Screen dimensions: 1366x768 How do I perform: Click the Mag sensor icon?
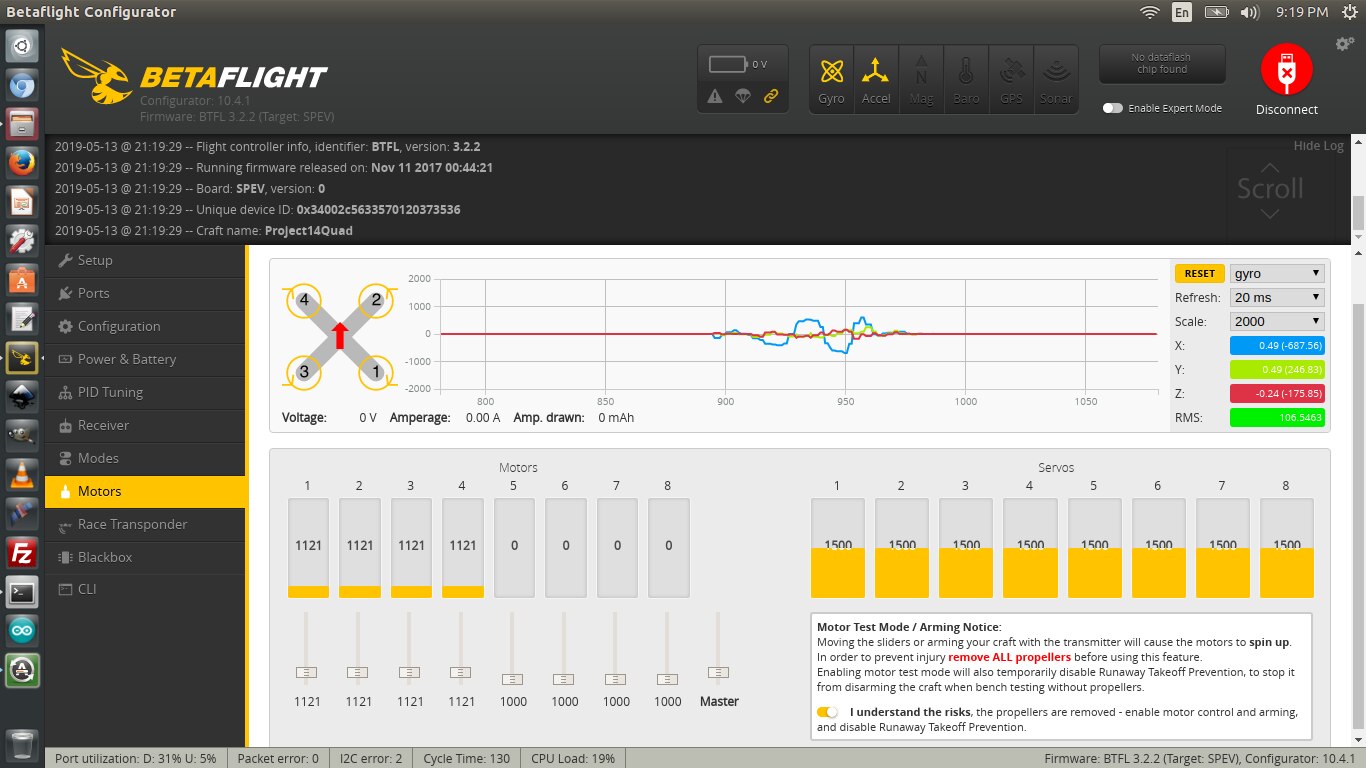pos(921,79)
